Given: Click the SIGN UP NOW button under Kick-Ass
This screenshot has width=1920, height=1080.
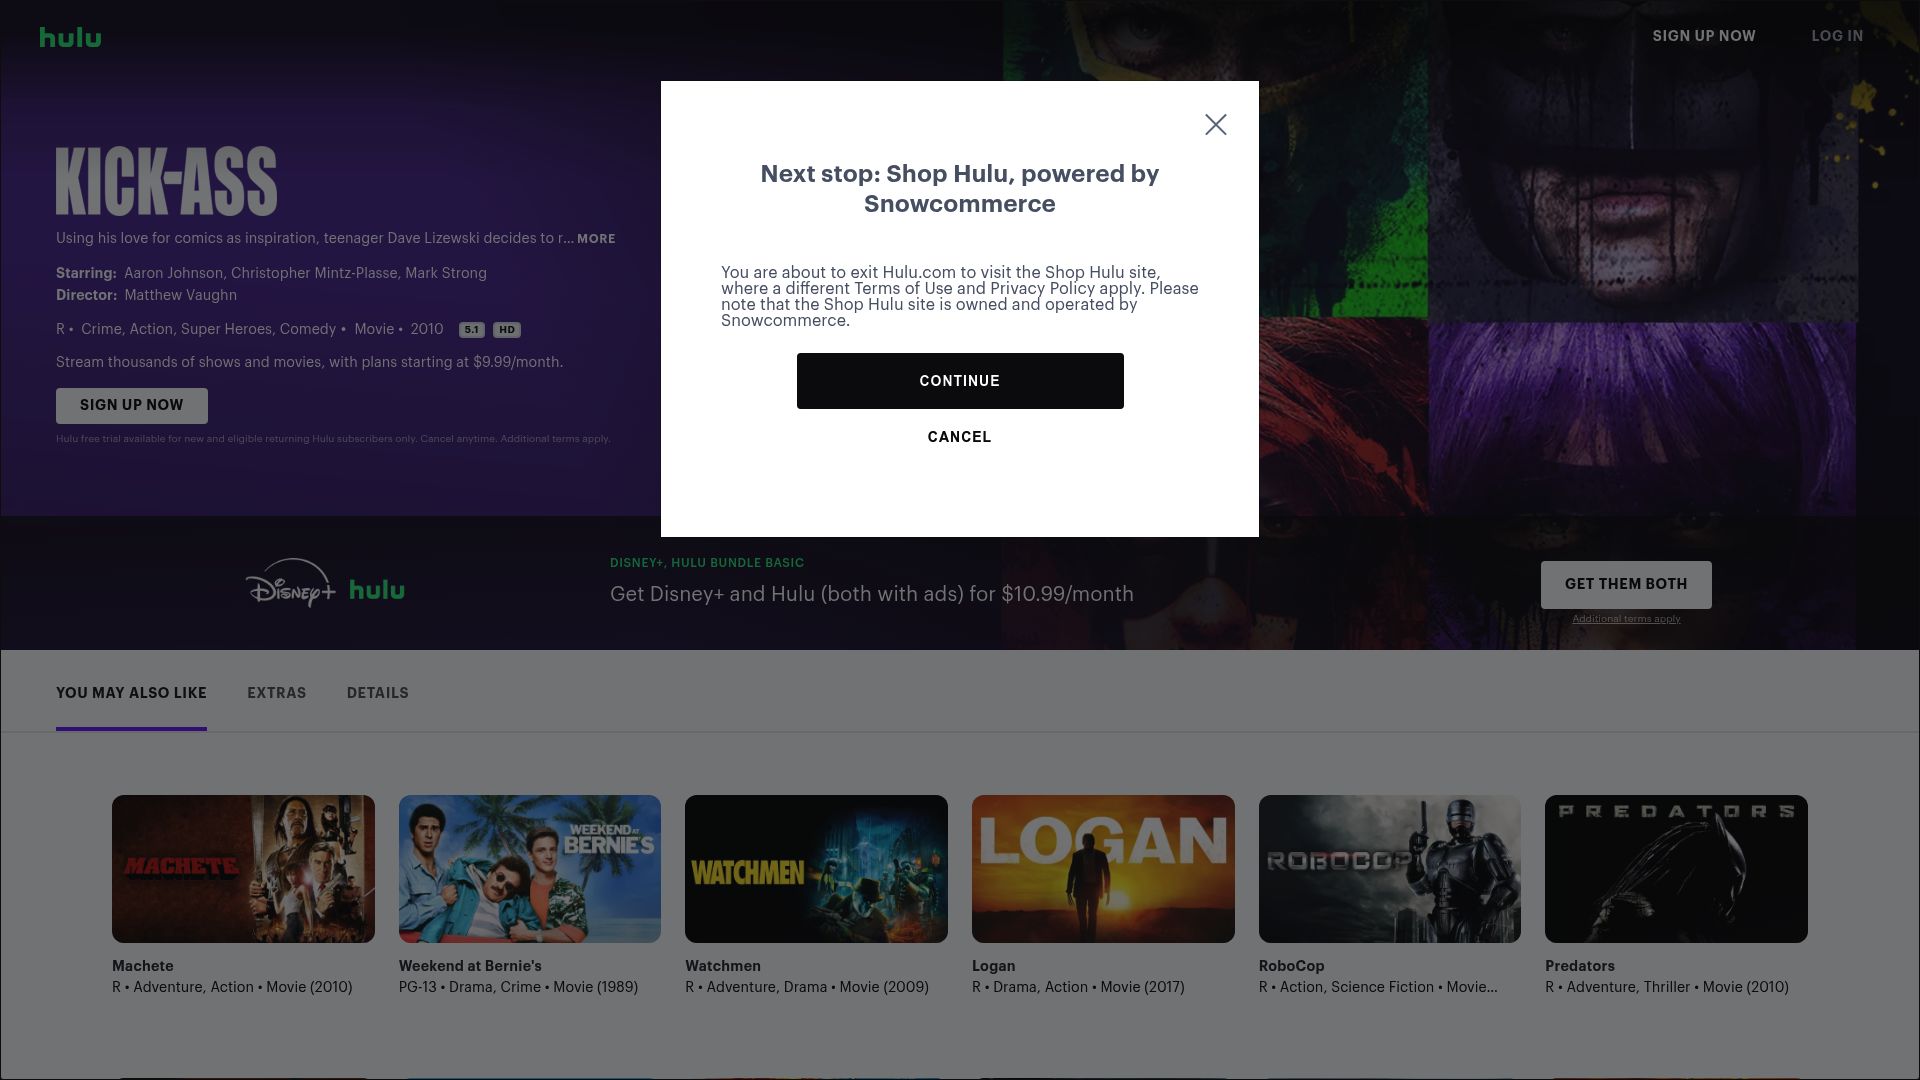Looking at the screenshot, I should point(132,405).
